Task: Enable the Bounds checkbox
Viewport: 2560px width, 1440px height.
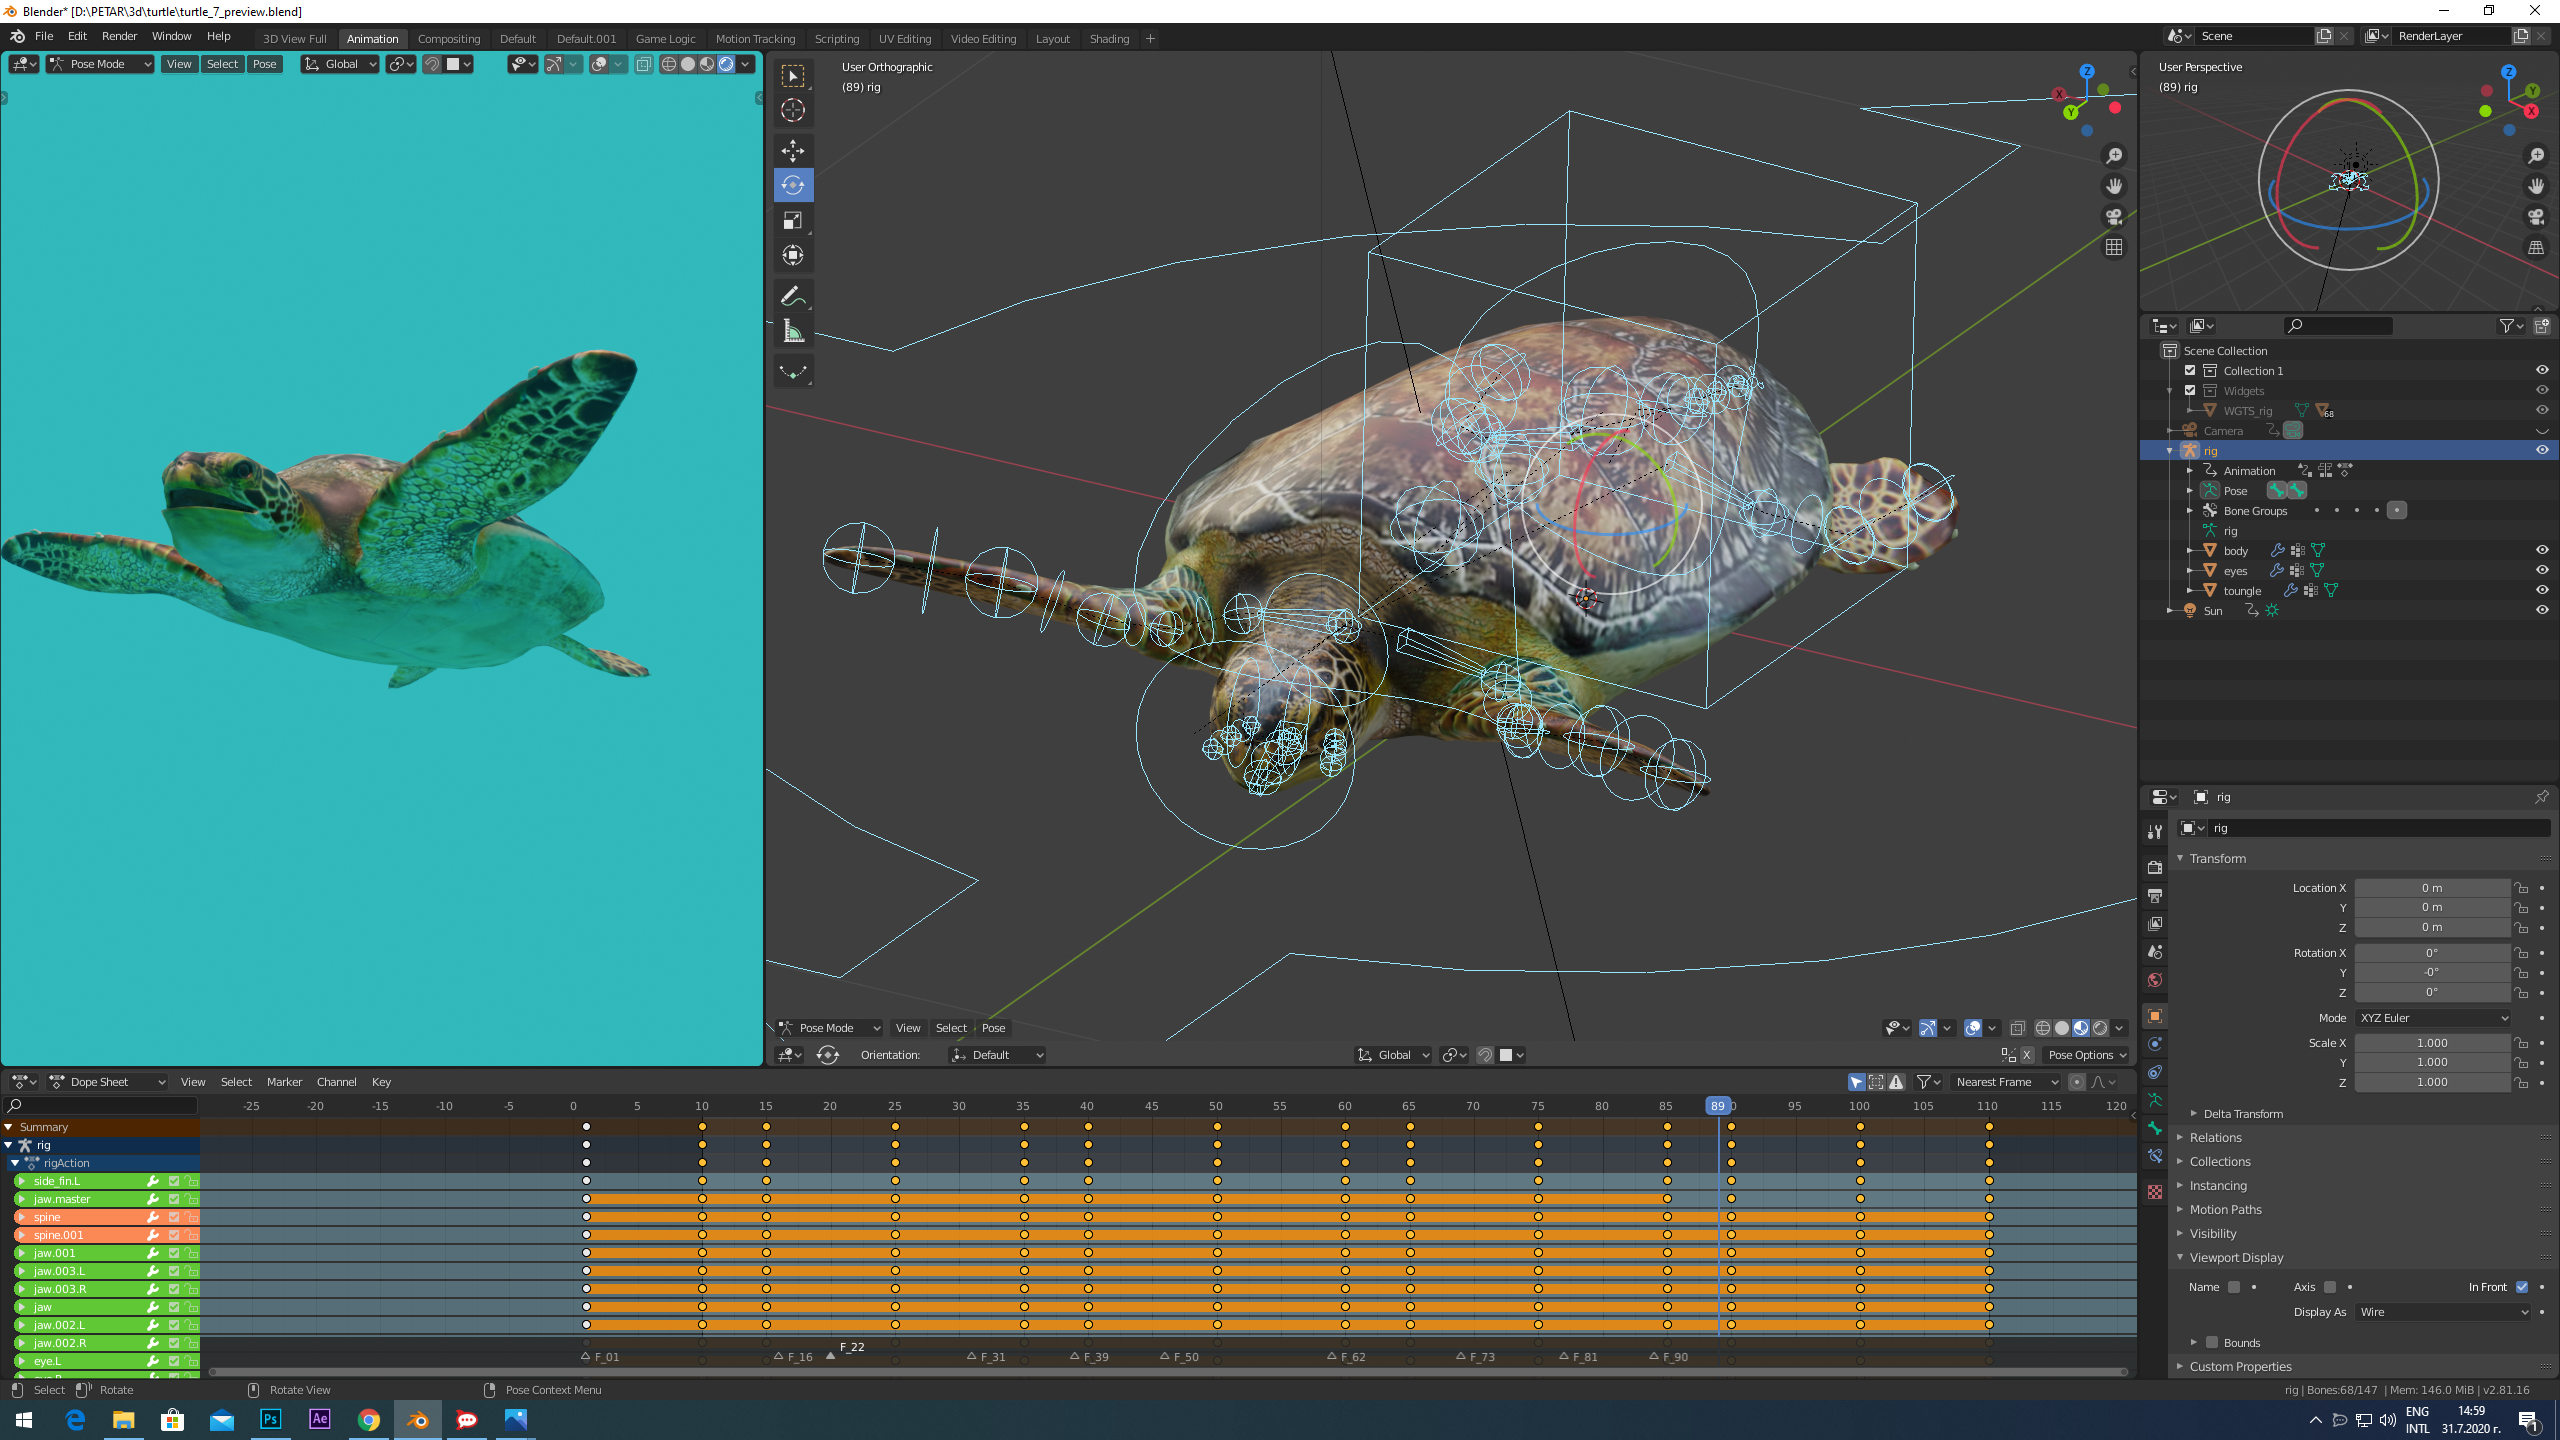Action: pyautogui.click(x=2212, y=1342)
